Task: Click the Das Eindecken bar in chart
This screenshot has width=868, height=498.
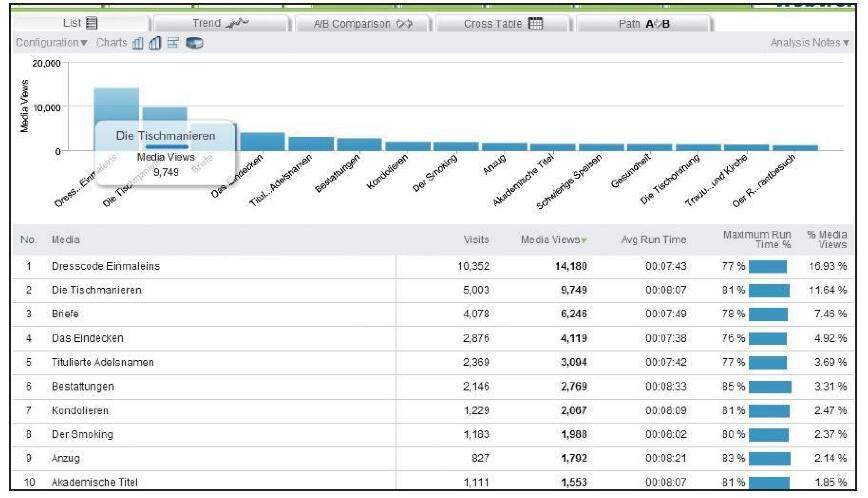Action: pos(262,141)
